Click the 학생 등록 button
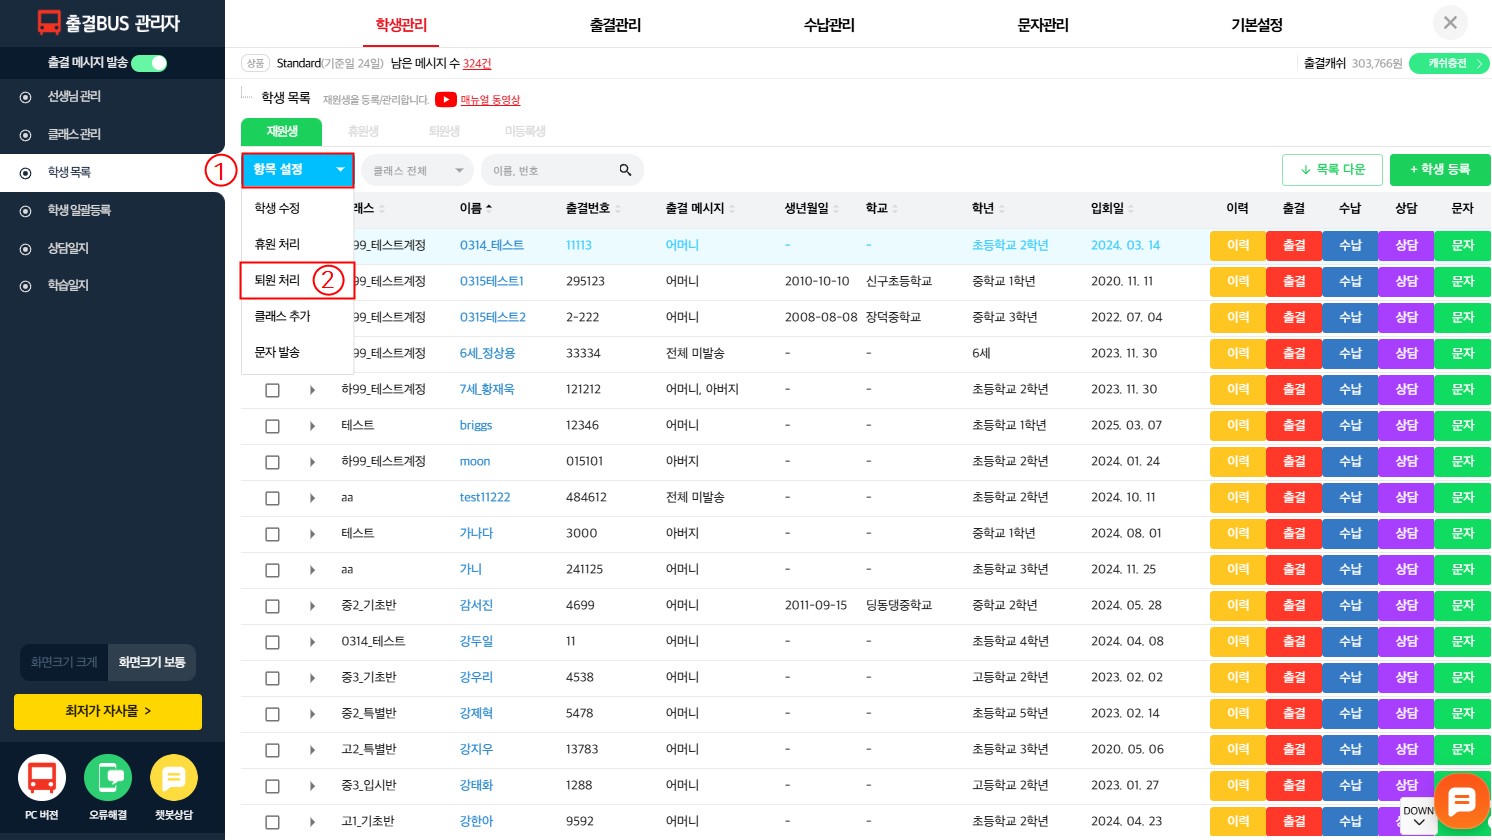This screenshot has width=1492, height=840. 1439,170
